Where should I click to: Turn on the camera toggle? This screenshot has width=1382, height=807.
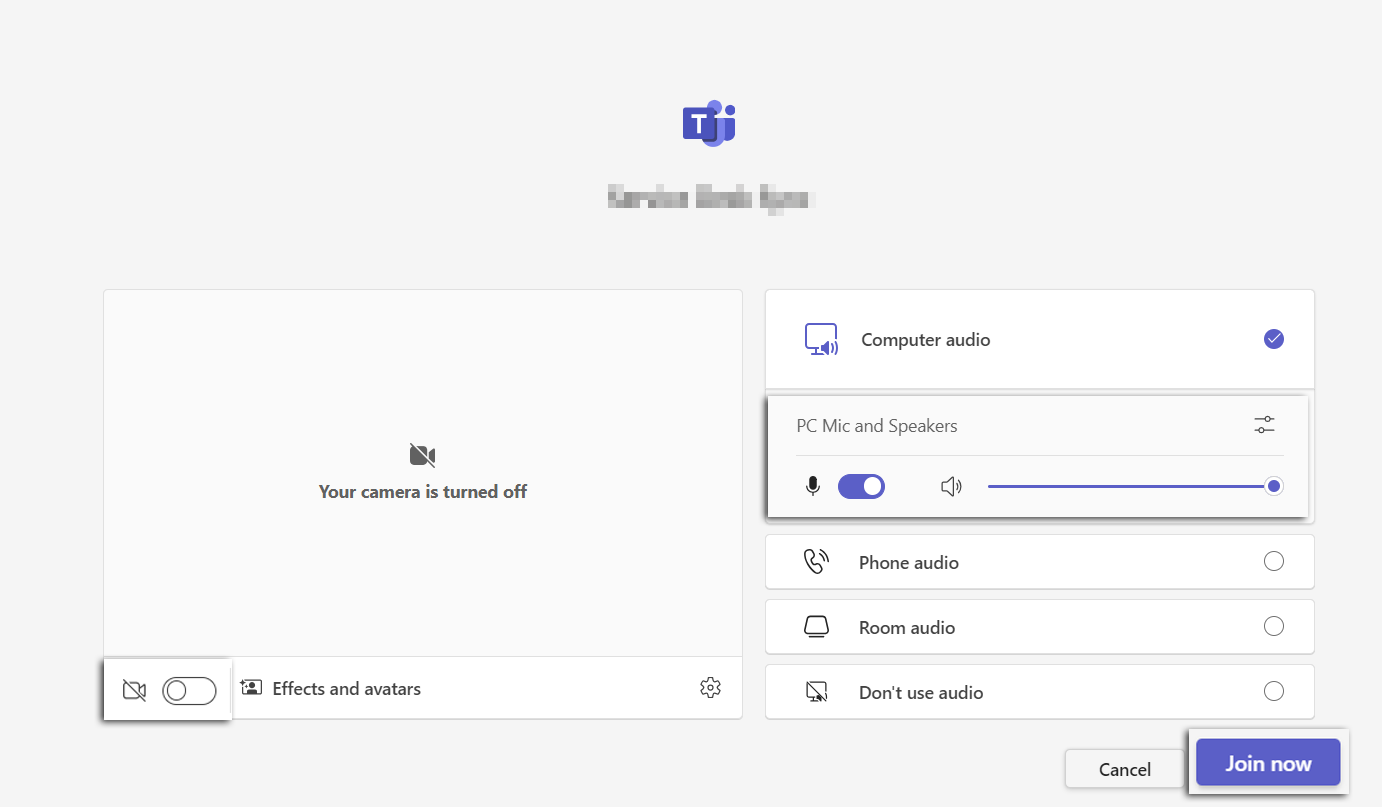[189, 690]
